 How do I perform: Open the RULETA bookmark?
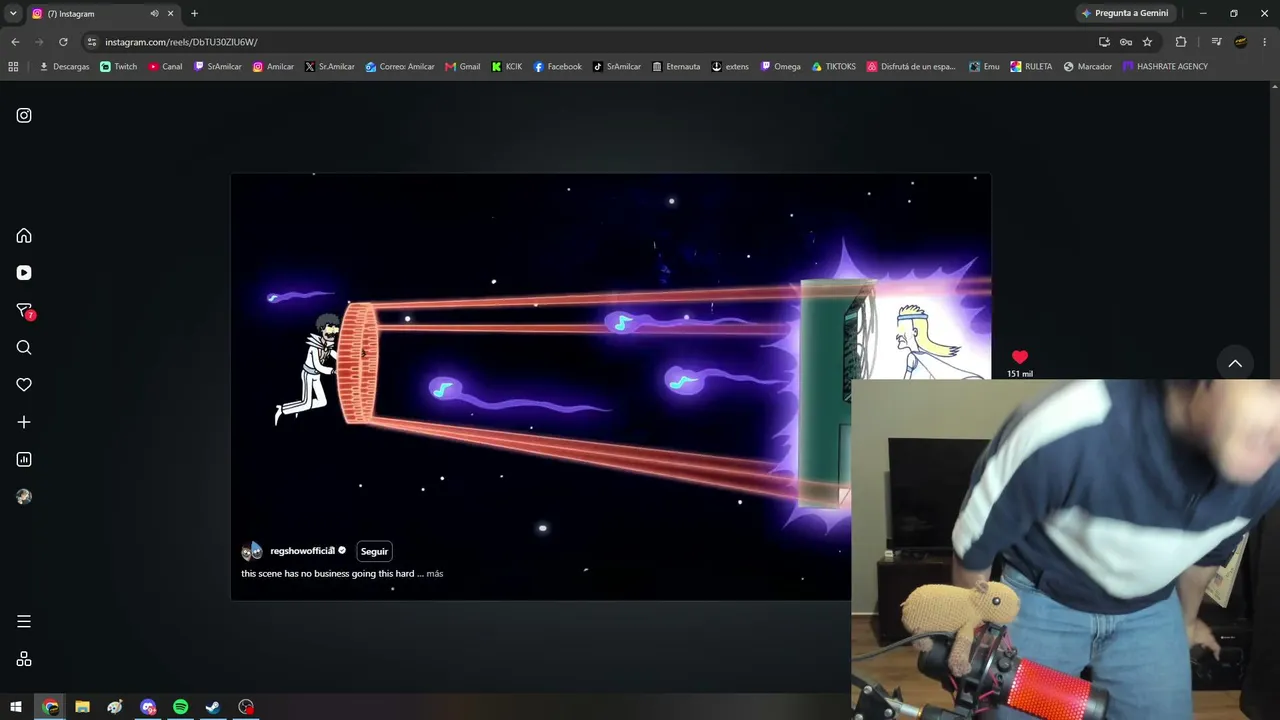[x=1031, y=67]
